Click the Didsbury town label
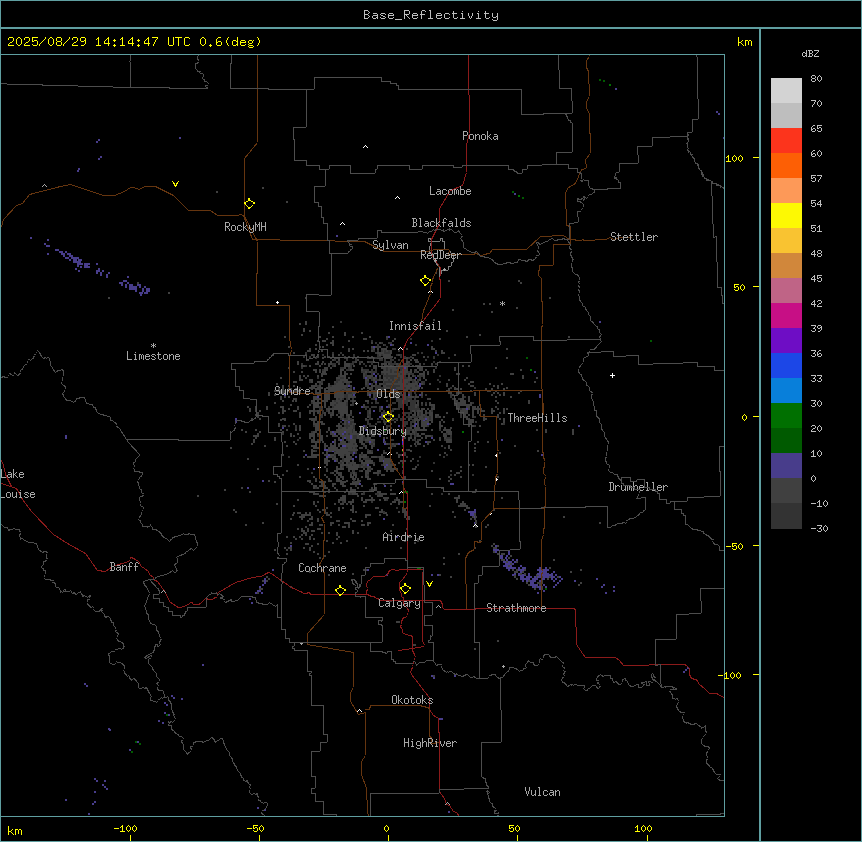 [383, 431]
